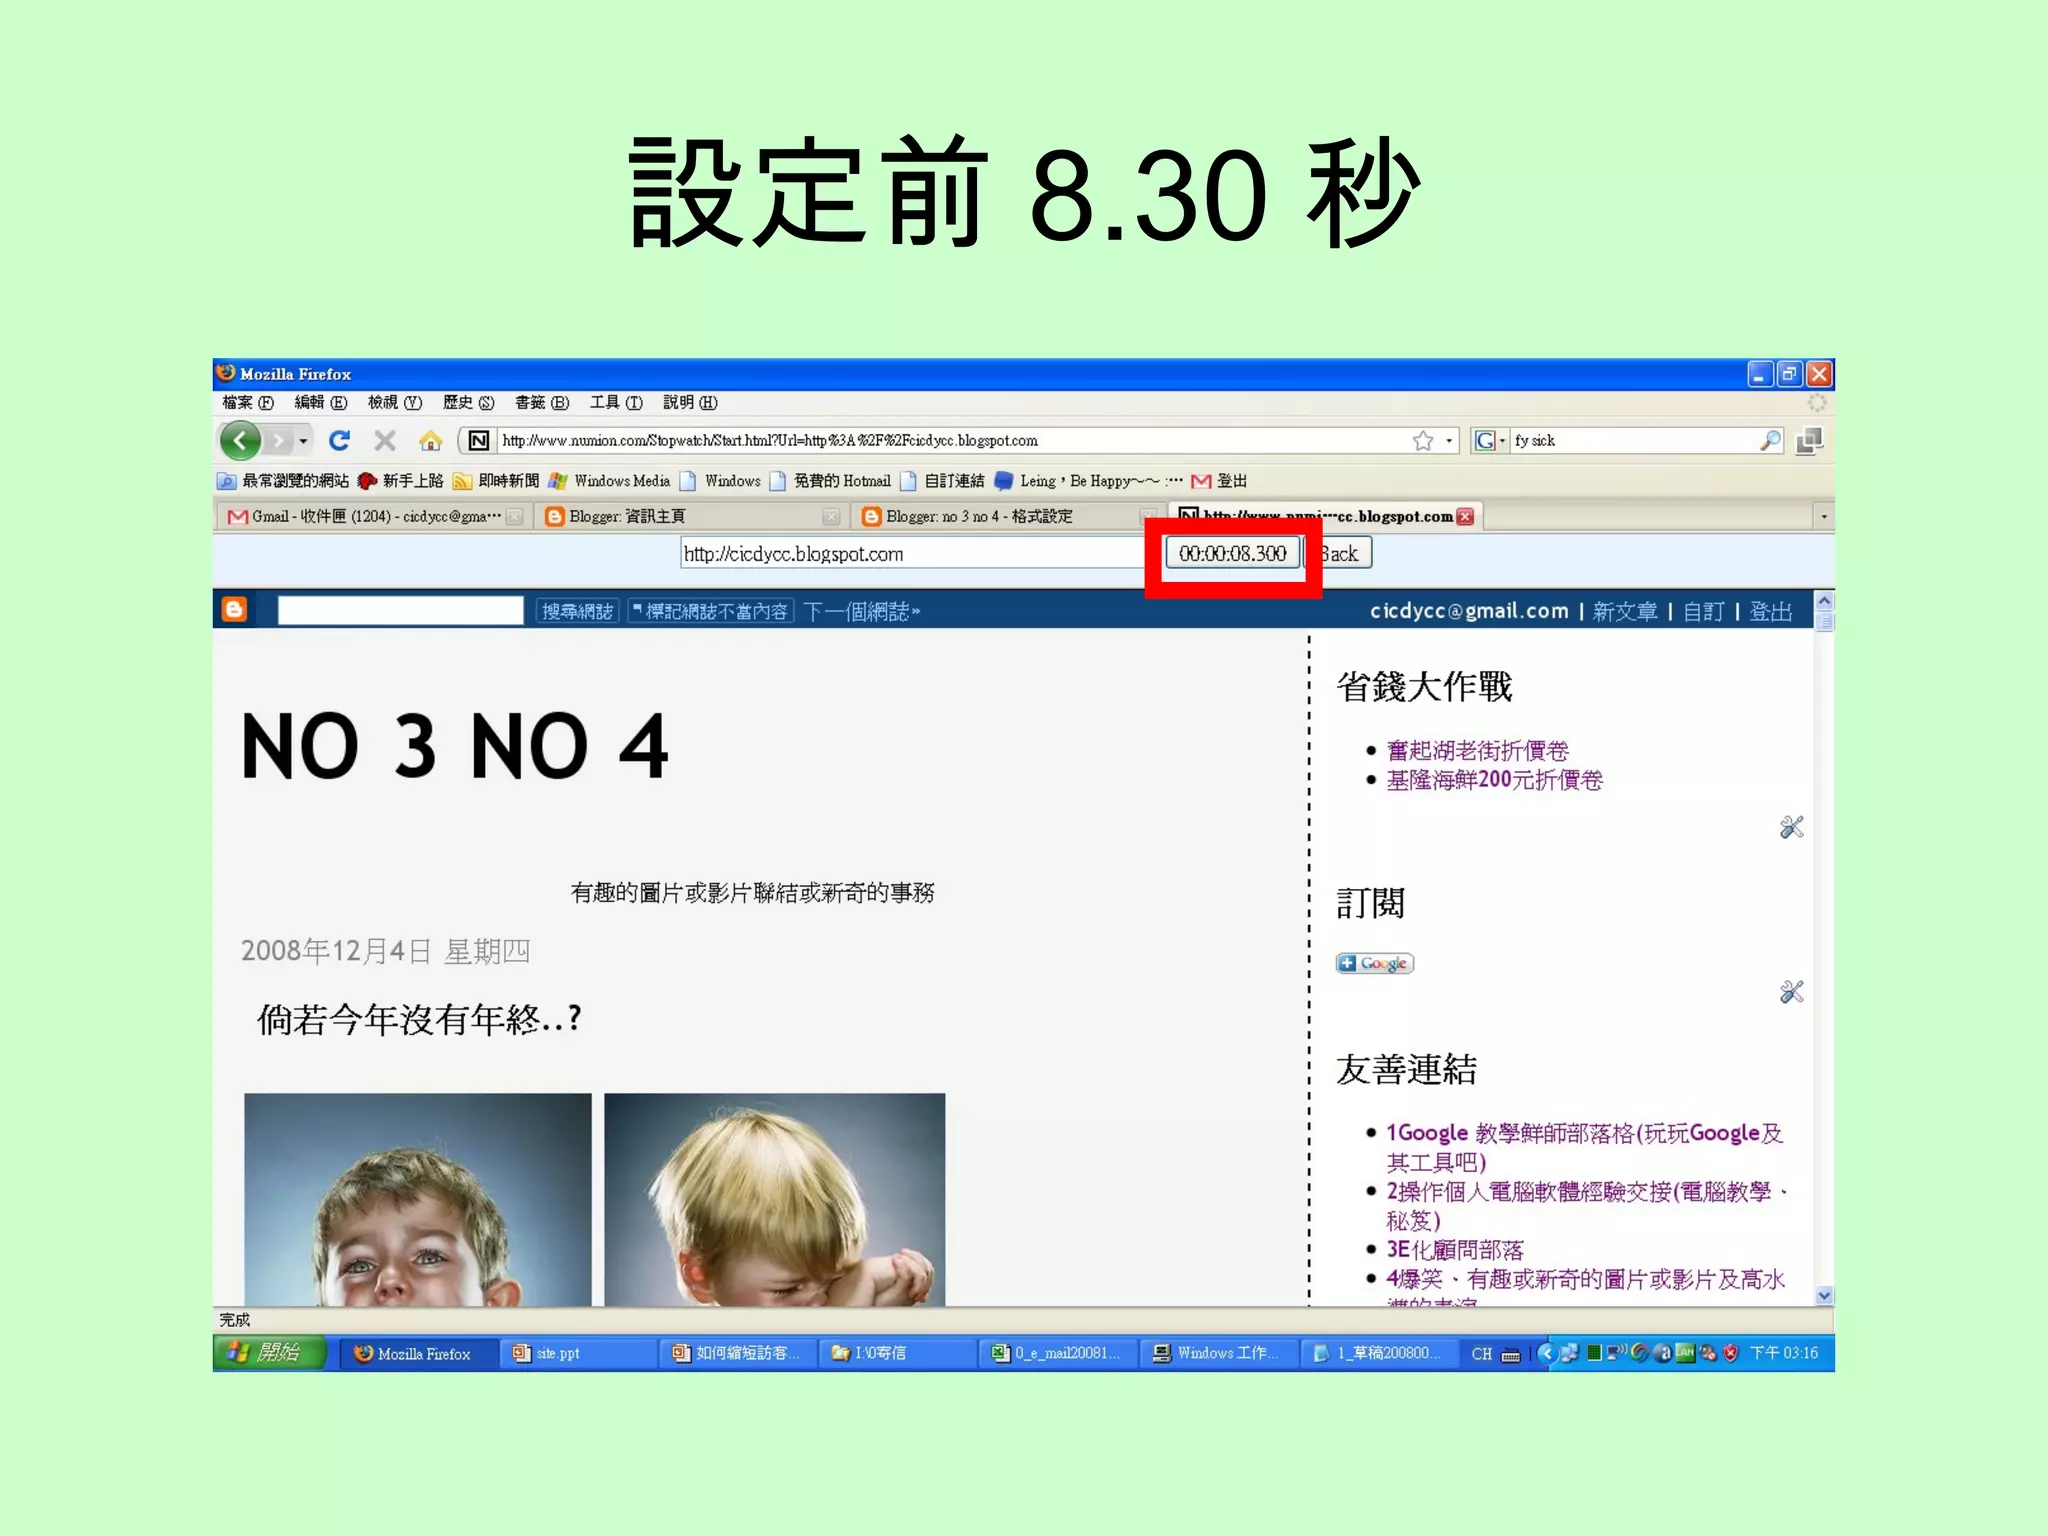
Task: Open the 歷史 (S) menu
Action: [468, 402]
